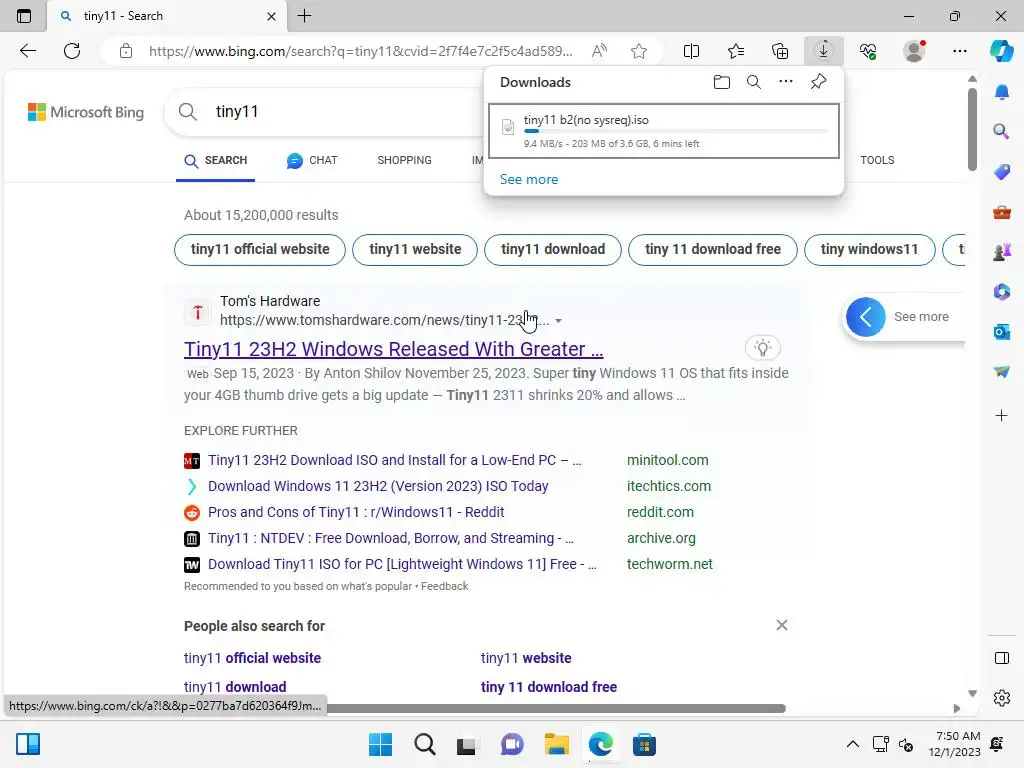Screen dimensions: 1024x768
Task: Open techworm Download Tiny11 ISO link
Action: point(402,564)
